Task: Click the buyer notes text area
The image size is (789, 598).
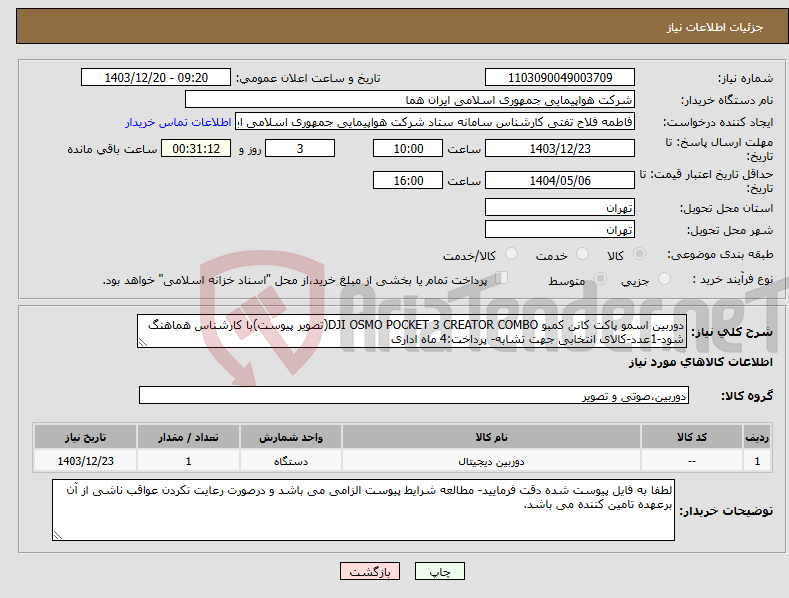Action: click(363, 510)
